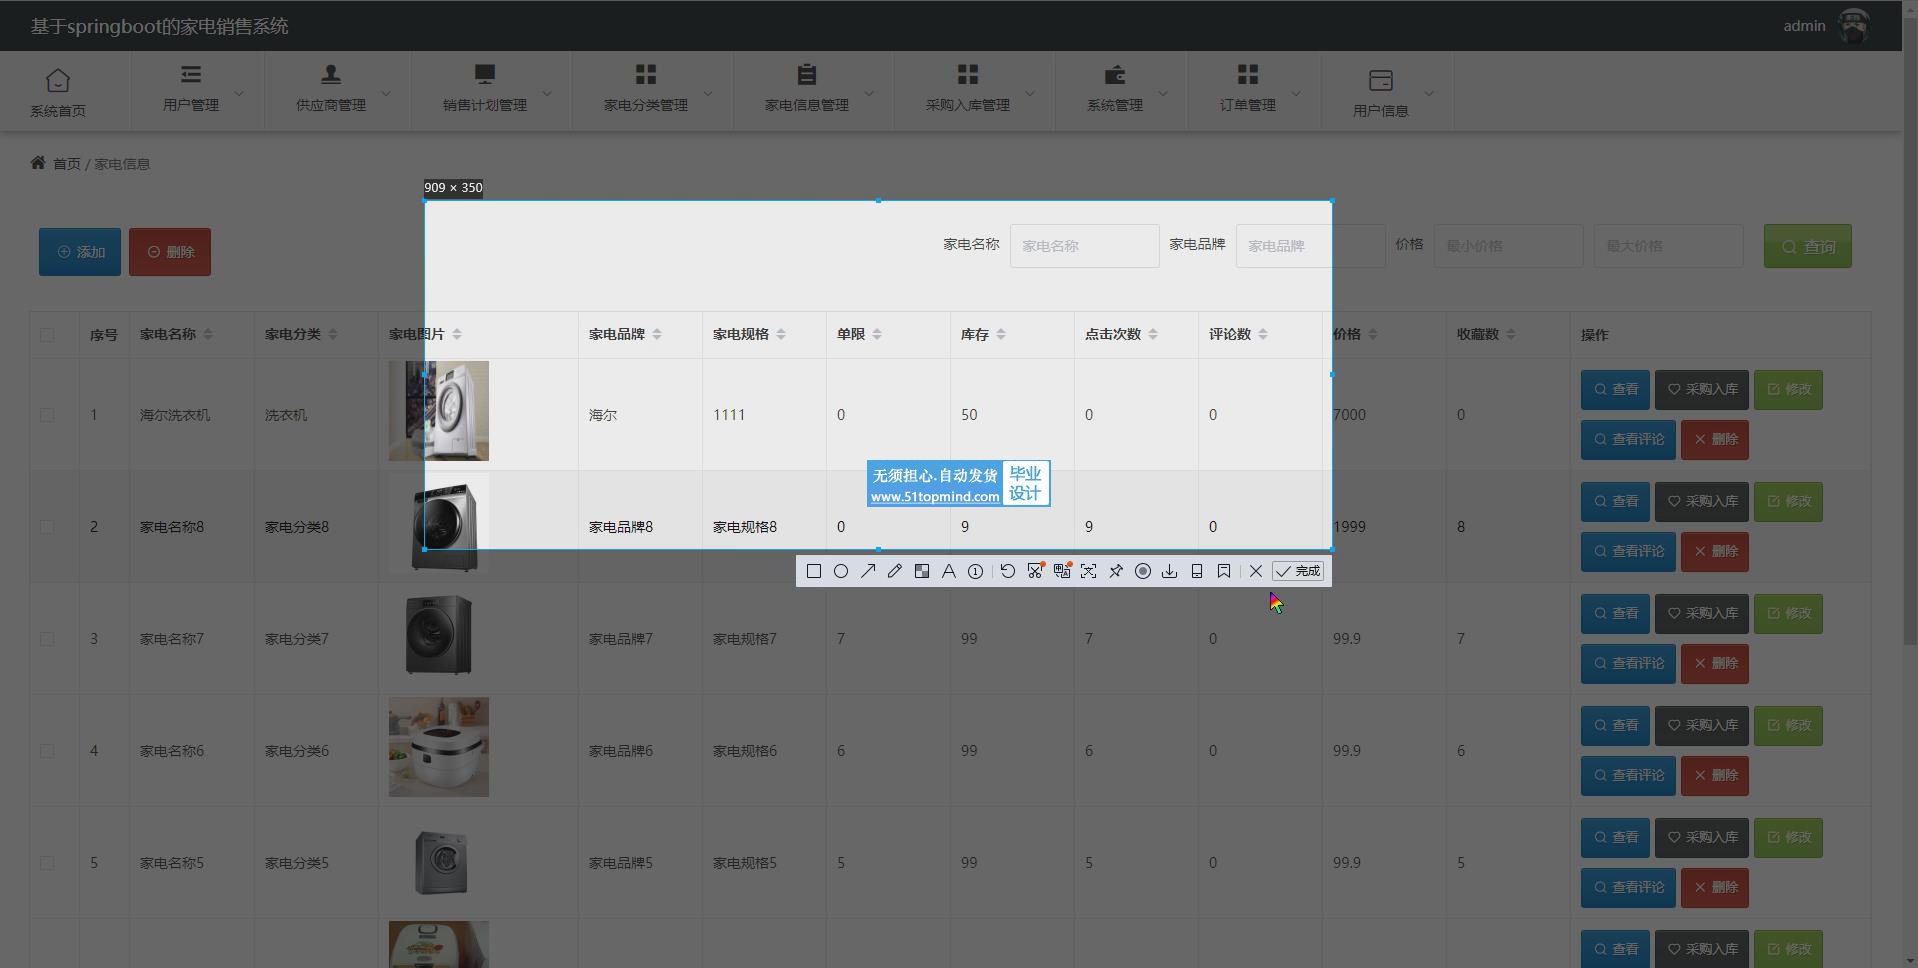Image resolution: width=1918 pixels, height=968 pixels.
Task: Check the checkbox for row 家电名称7
Action: click(x=47, y=639)
